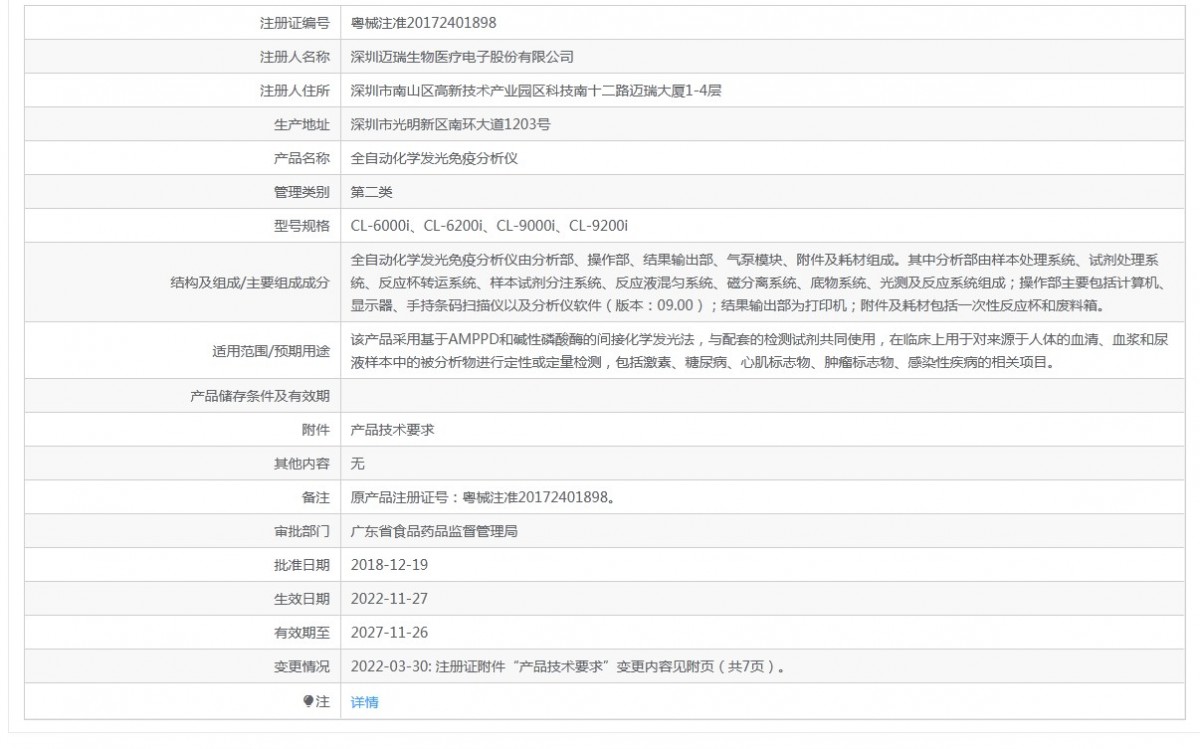Select attachment value 产品技术要求

click(x=392, y=429)
